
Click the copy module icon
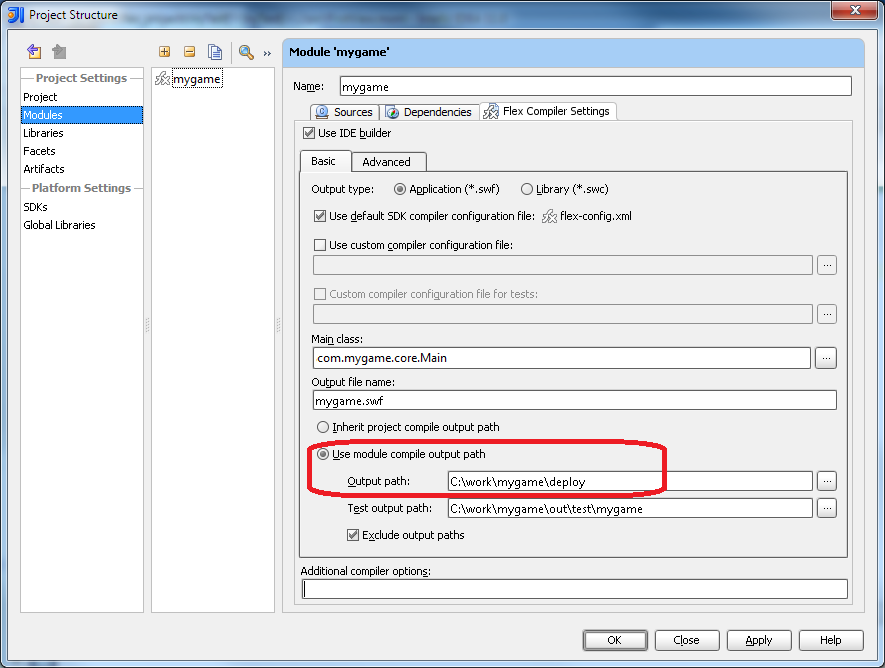[215, 52]
